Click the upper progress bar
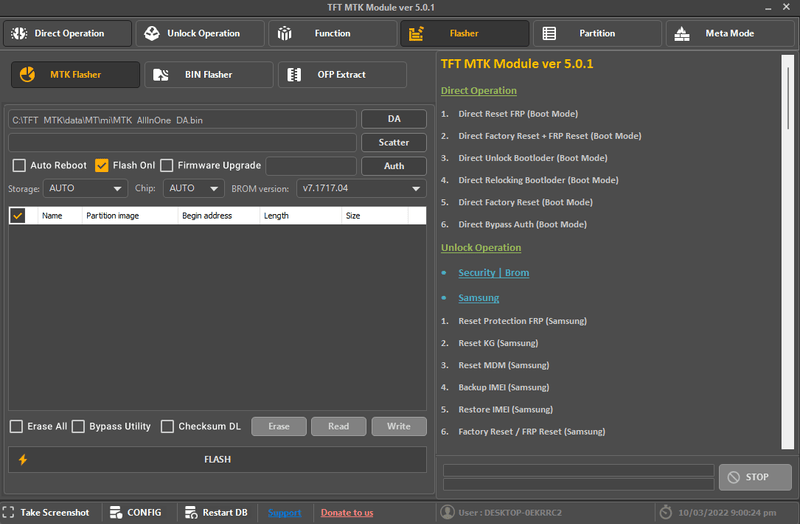800x524 pixels. pos(579,470)
